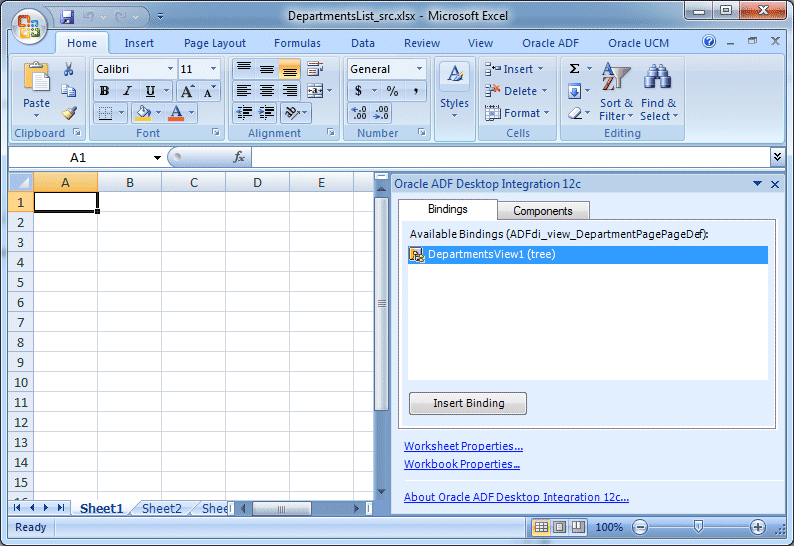Click Merge and Center icon
Viewport: 794px width, 546px height.
tap(315, 91)
